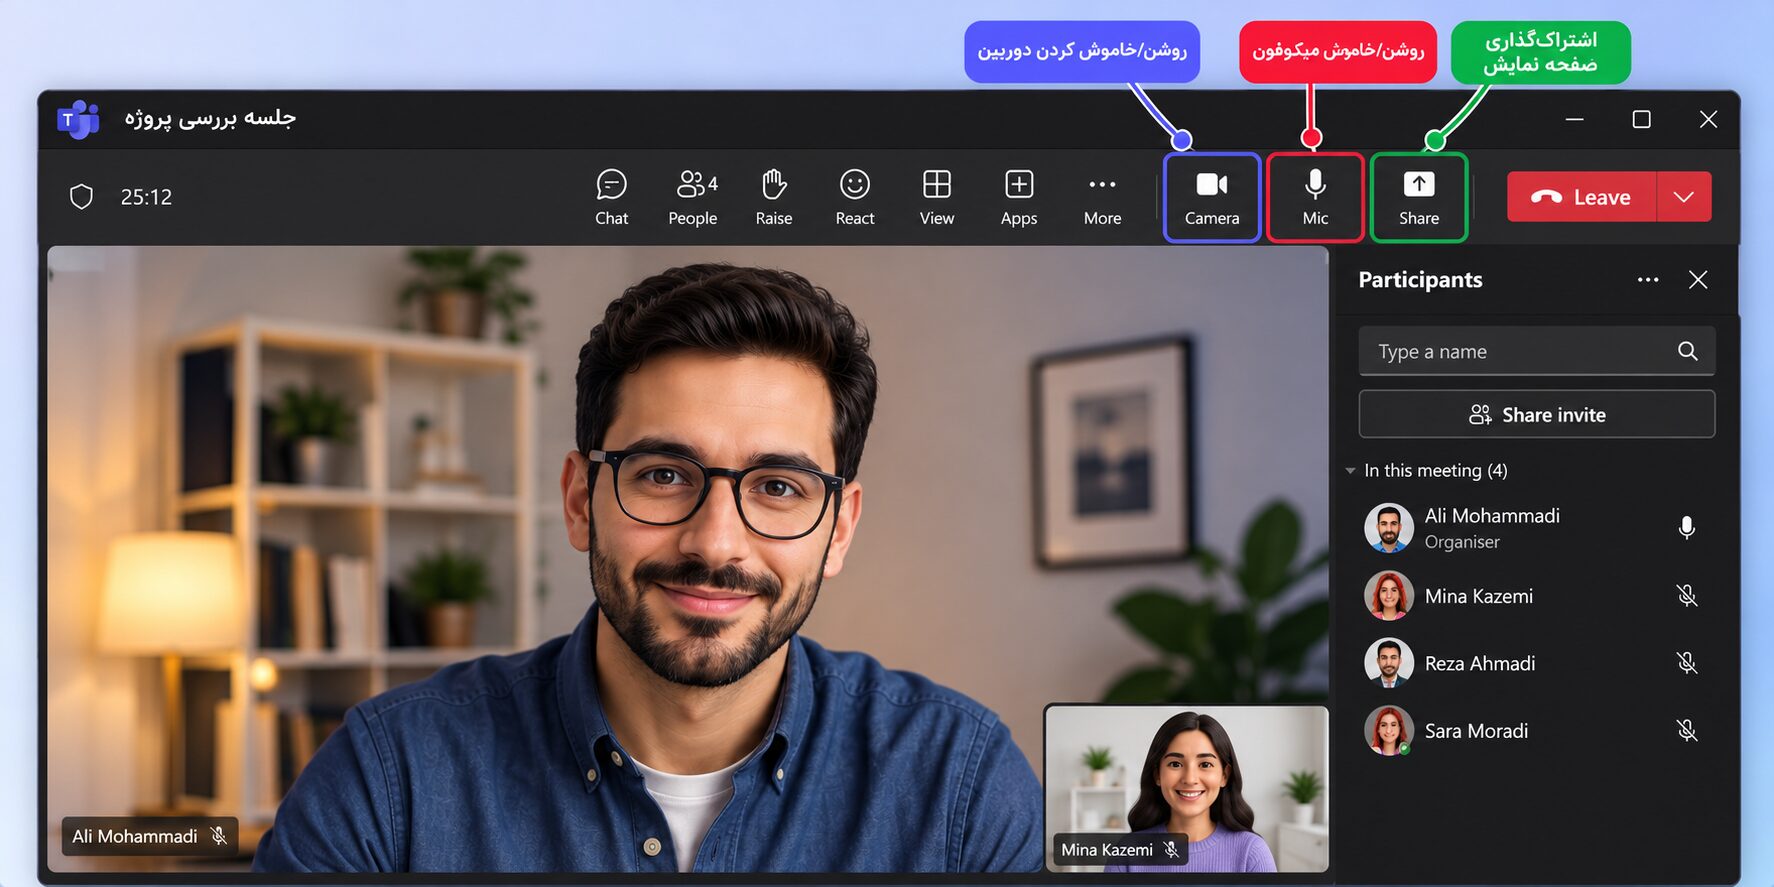This screenshot has width=1774, height=887.
Task: Open the Chat panel
Action: (611, 197)
